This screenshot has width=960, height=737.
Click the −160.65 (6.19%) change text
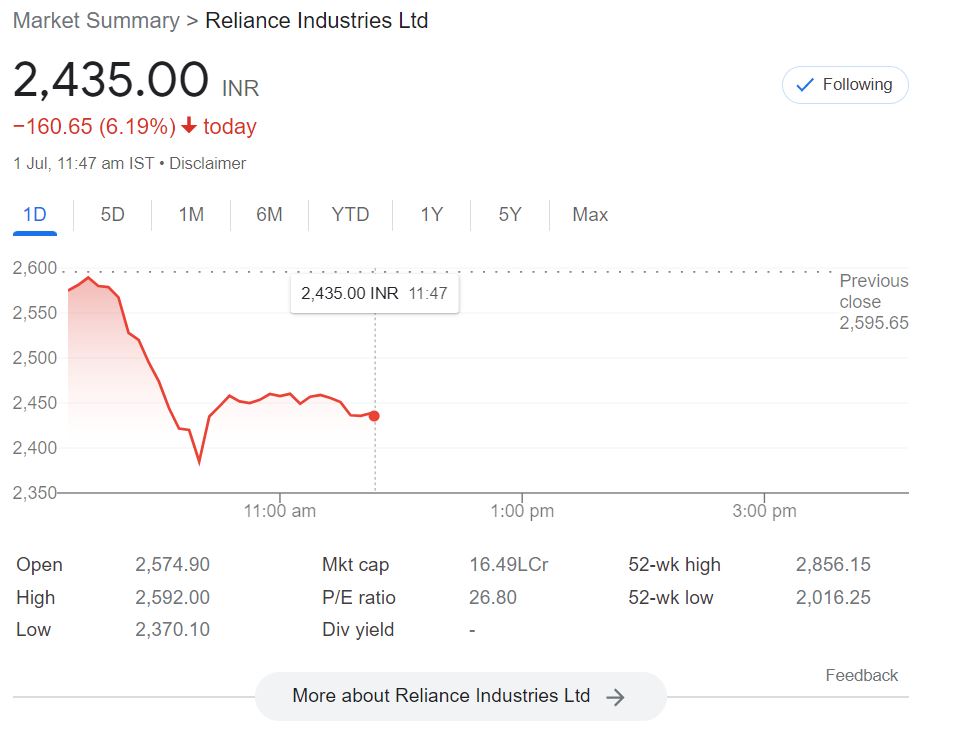coord(94,126)
